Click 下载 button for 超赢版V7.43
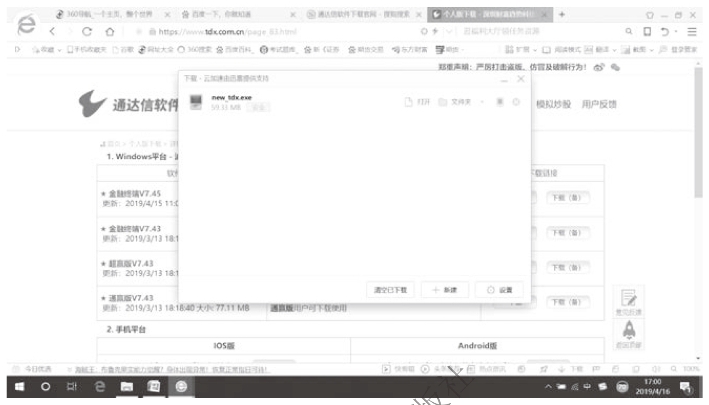 [x=567, y=268]
